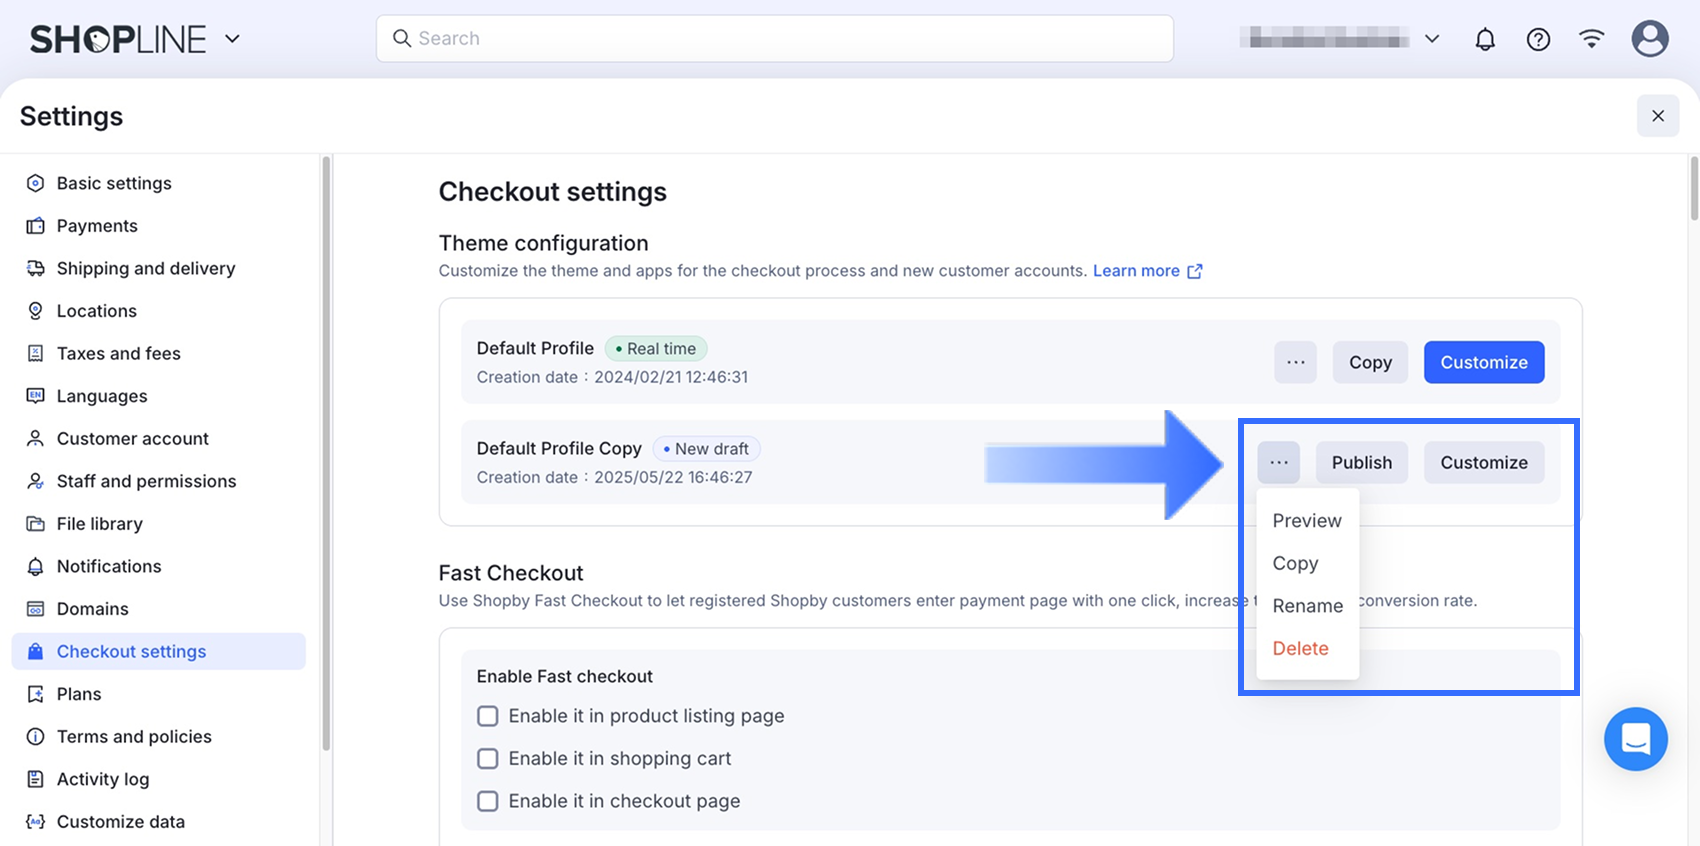Expand the SHOPLINE logo dropdown arrow
Screen dimensions: 1700x846
pyautogui.click(x=232, y=39)
